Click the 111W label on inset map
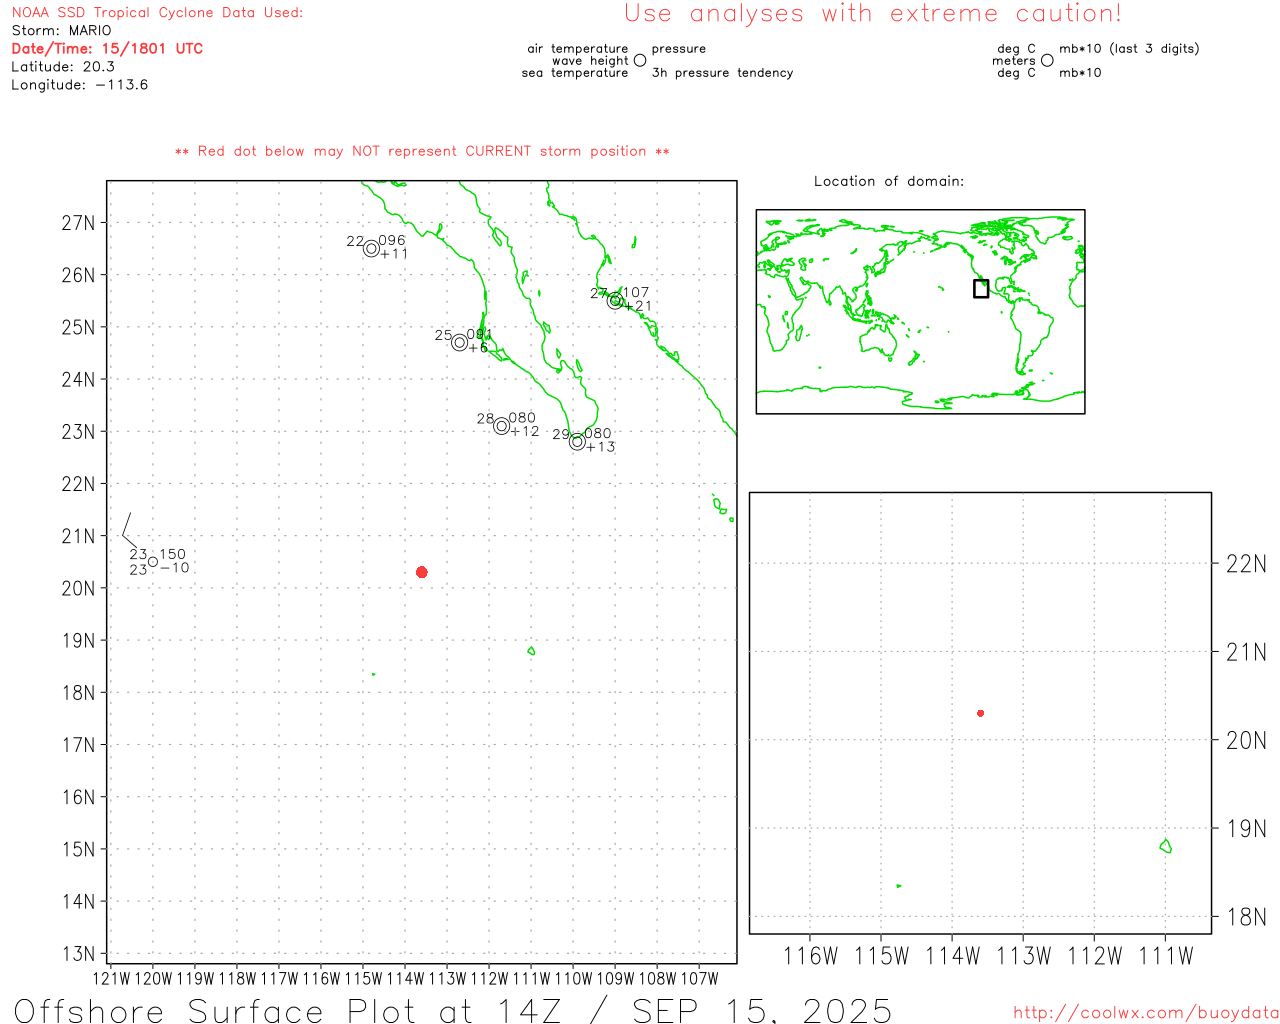 coord(1166,956)
